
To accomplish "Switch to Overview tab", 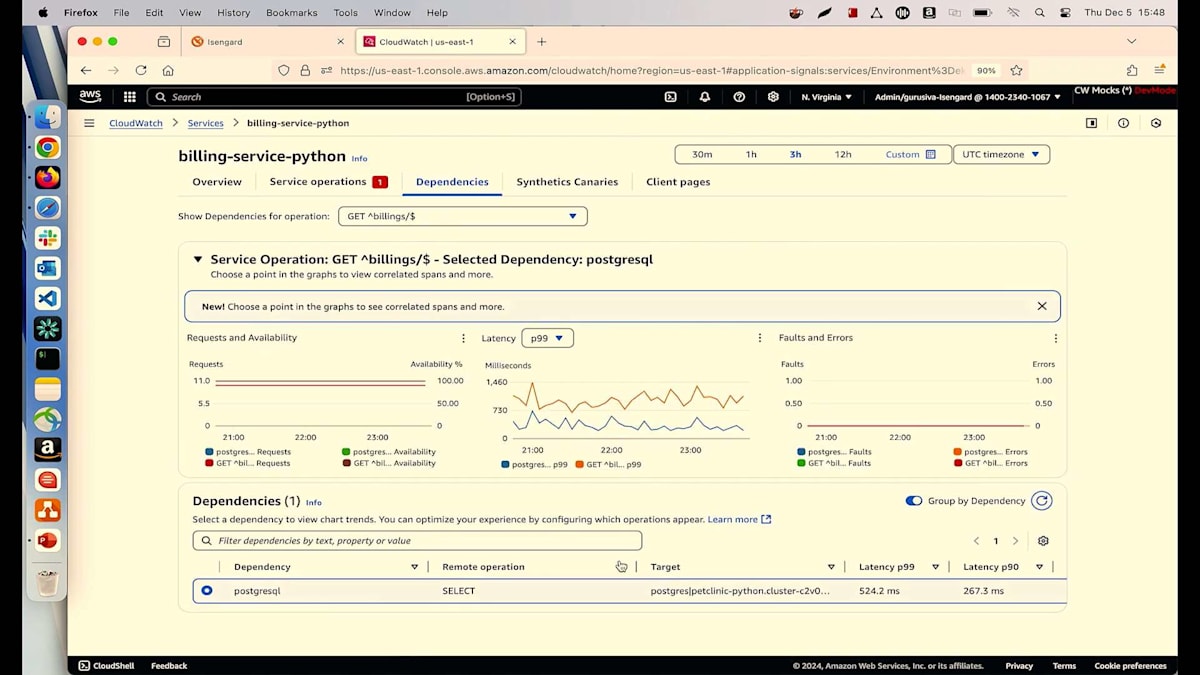I will click(217, 182).
